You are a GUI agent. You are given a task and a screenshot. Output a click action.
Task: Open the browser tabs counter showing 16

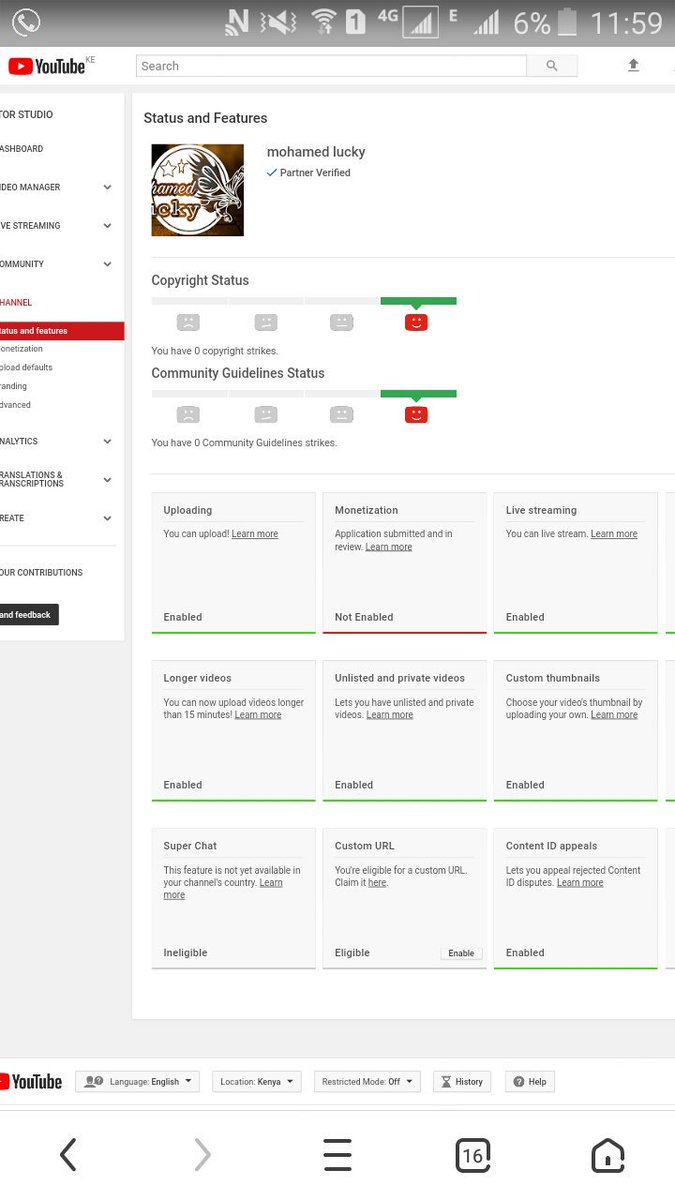[x=473, y=1155]
